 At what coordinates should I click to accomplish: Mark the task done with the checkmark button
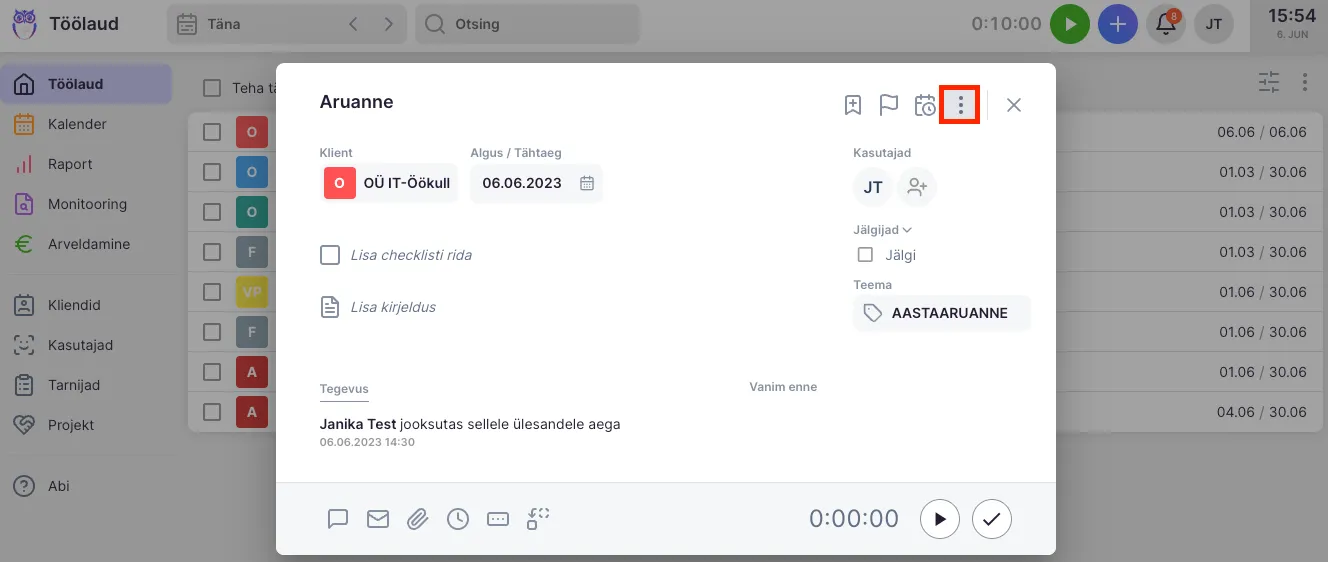992,519
